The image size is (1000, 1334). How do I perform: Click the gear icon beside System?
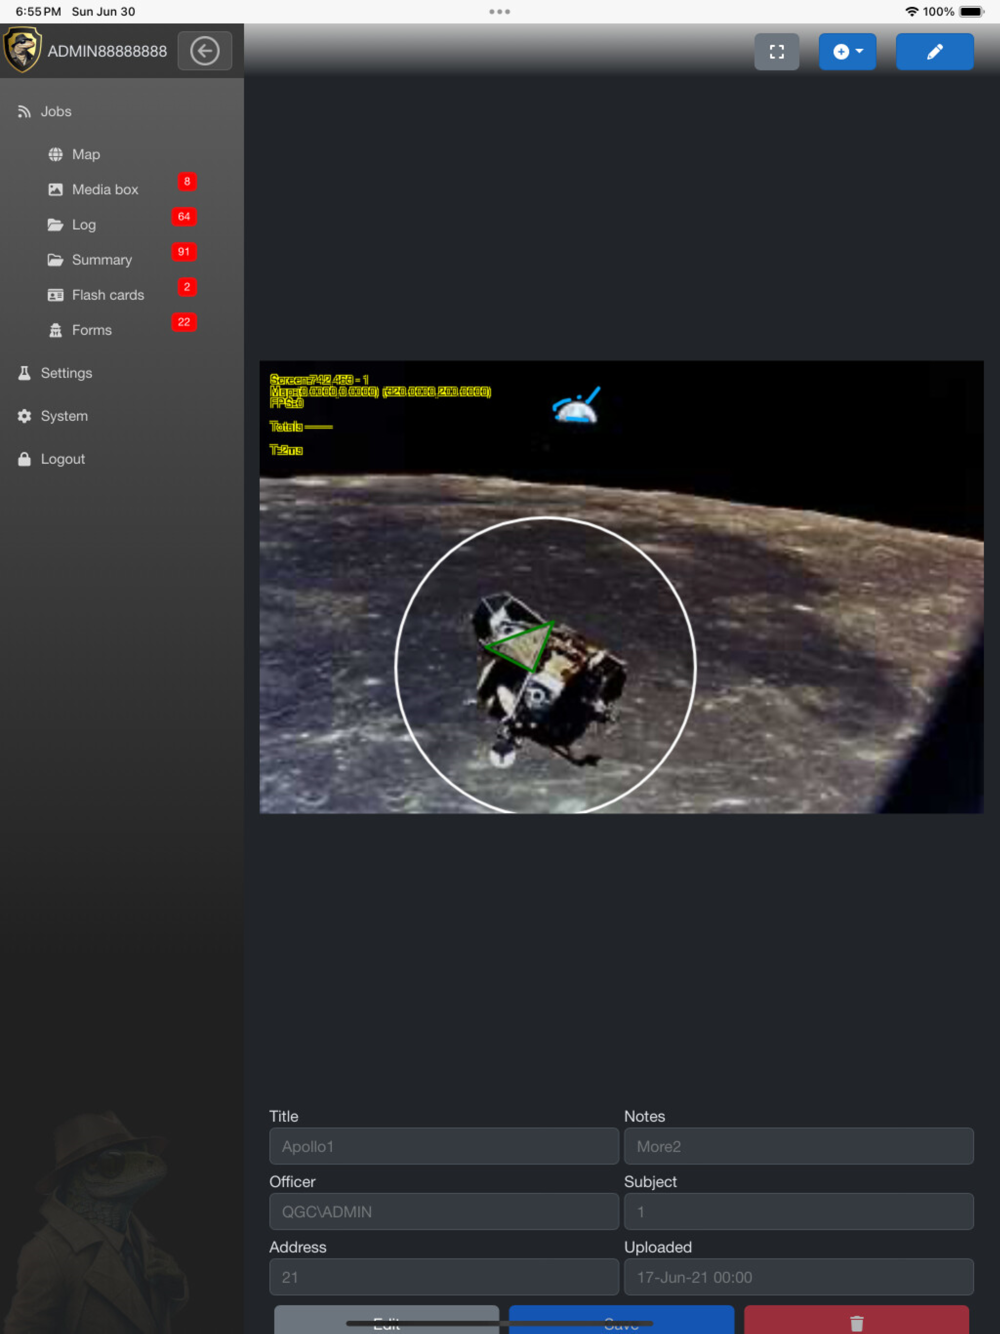pyautogui.click(x=24, y=416)
